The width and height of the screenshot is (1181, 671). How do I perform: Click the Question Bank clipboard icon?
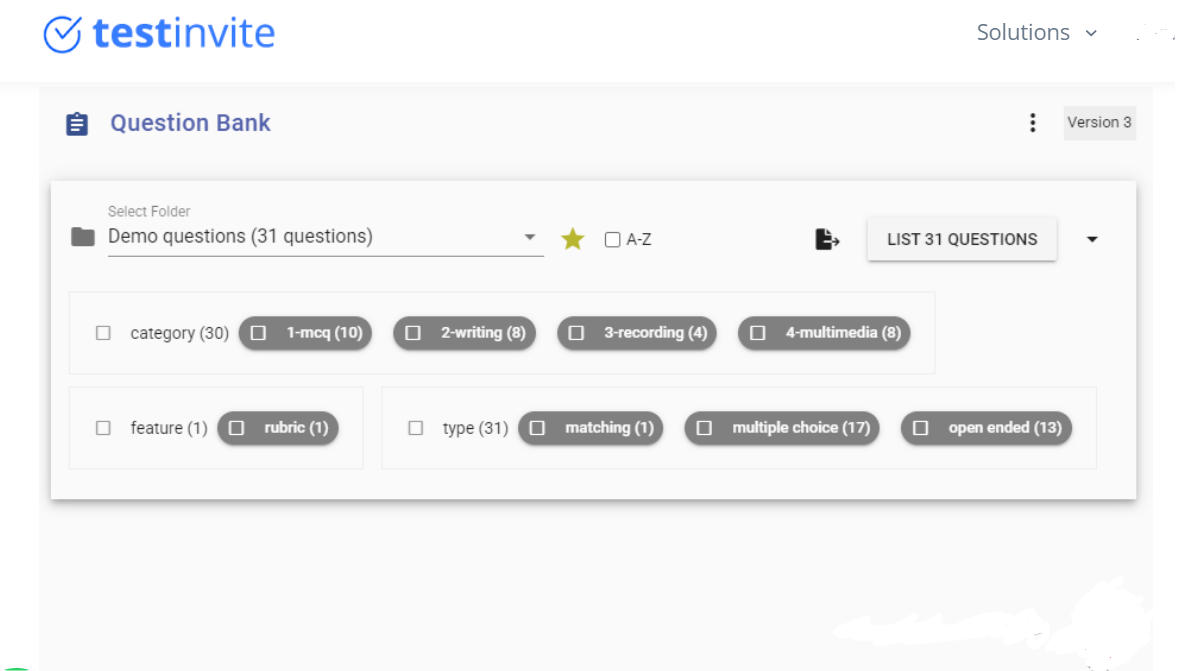pos(77,124)
